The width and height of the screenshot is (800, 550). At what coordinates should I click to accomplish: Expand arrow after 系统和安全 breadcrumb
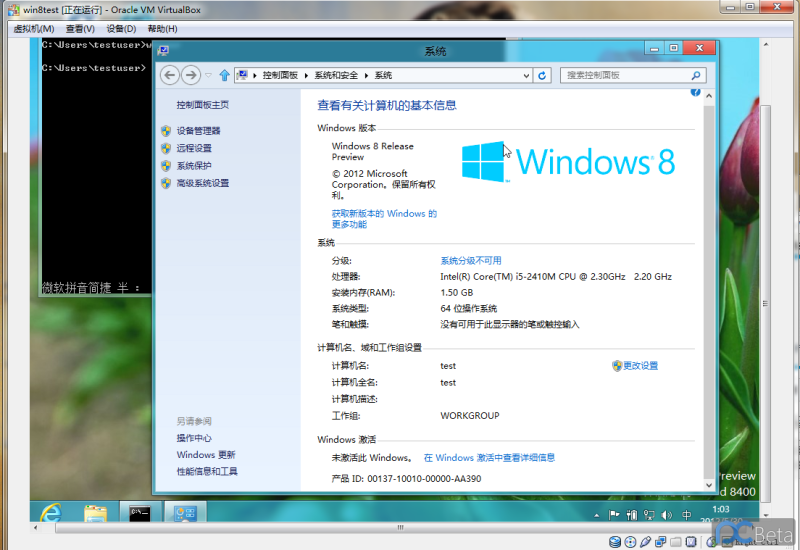point(366,76)
